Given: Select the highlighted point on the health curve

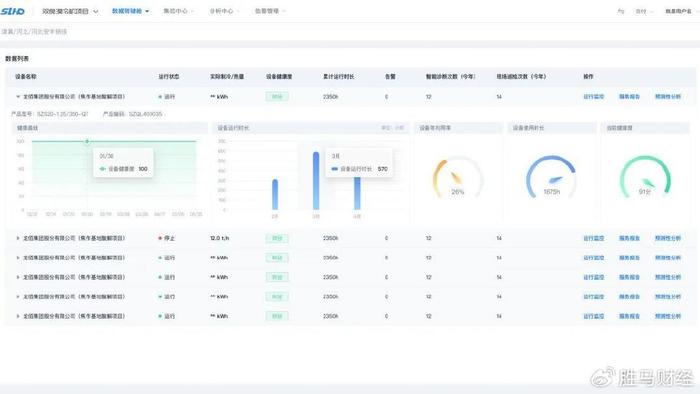Looking at the screenshot, I should 87,141.
